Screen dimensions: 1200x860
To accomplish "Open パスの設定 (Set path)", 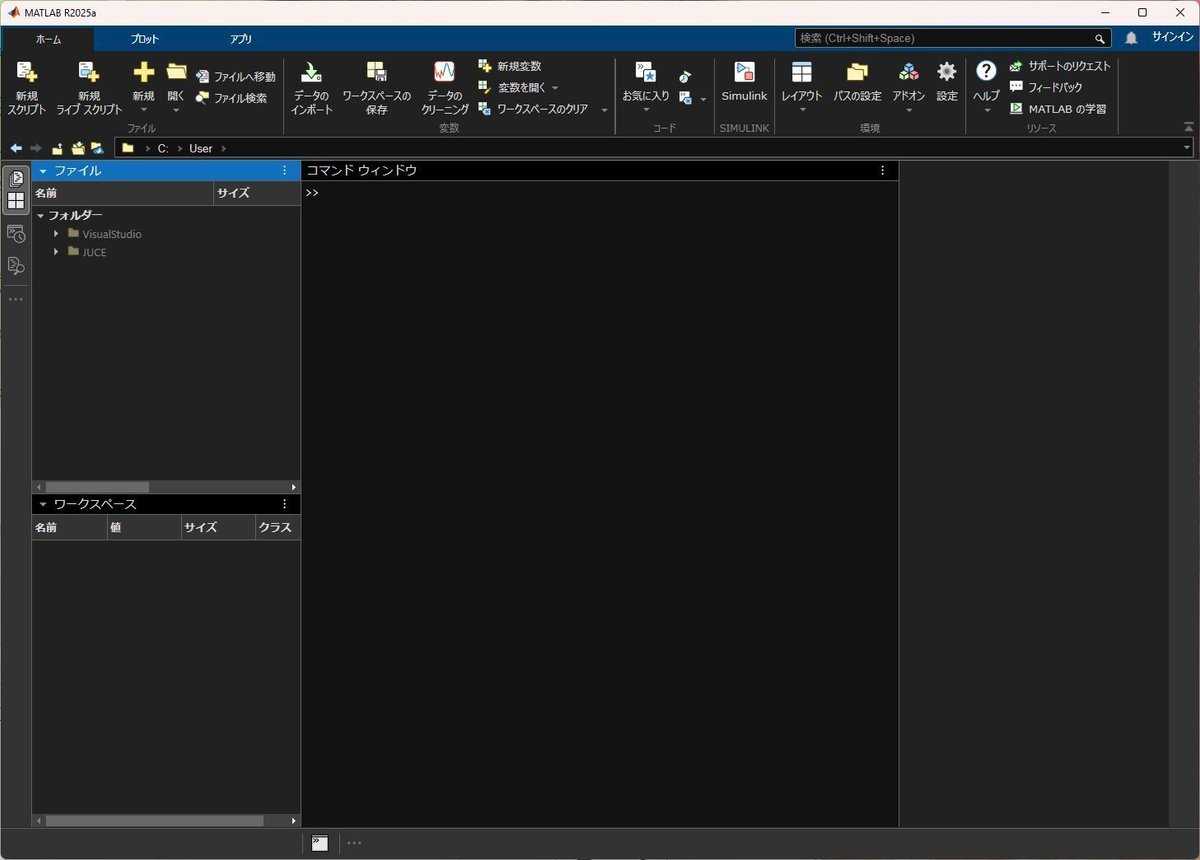I will (857, 82).
